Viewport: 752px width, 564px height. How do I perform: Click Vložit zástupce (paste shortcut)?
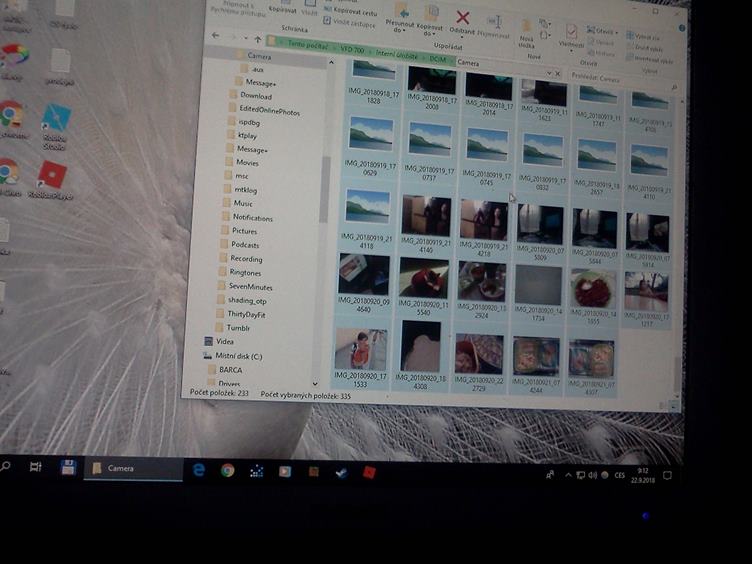[x=349, y=22]
